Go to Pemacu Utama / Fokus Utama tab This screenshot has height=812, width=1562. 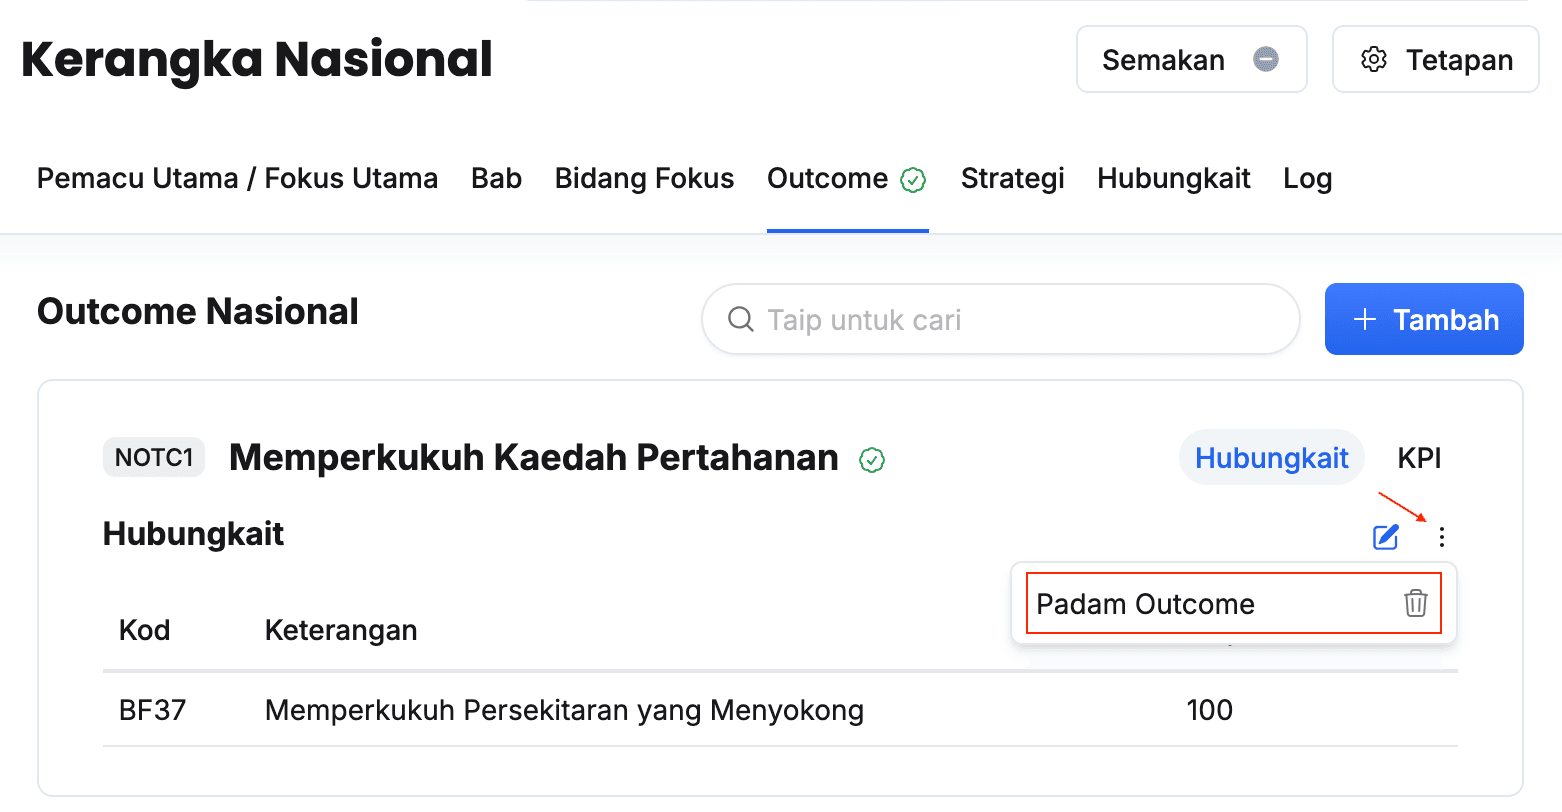pos(237,179)
